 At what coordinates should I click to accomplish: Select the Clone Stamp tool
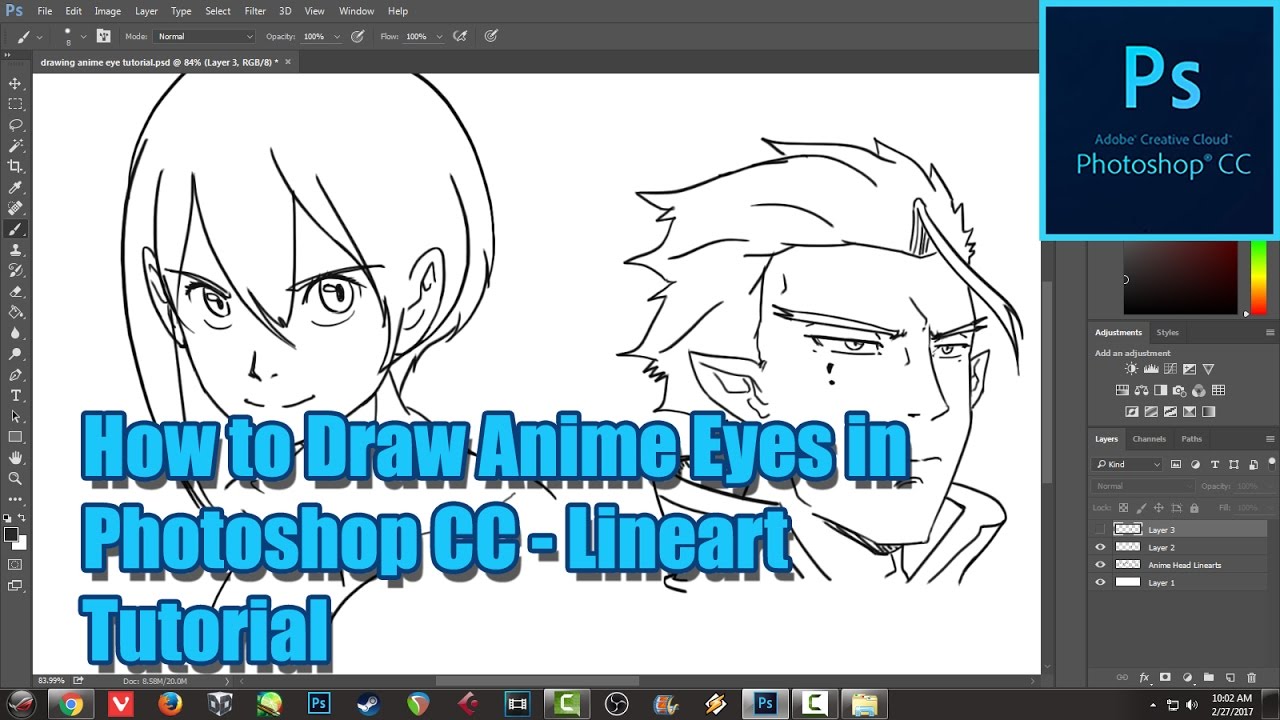click(15, 250)
